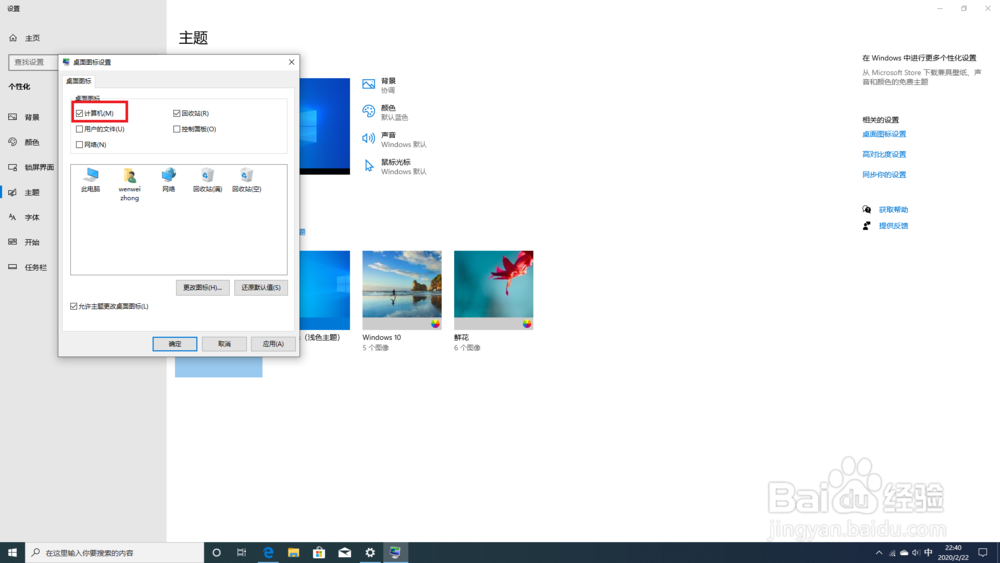Select the 此电脑 icon in the list
The height and width of the screenshot is (563, 1000).
tap(91, 180)
